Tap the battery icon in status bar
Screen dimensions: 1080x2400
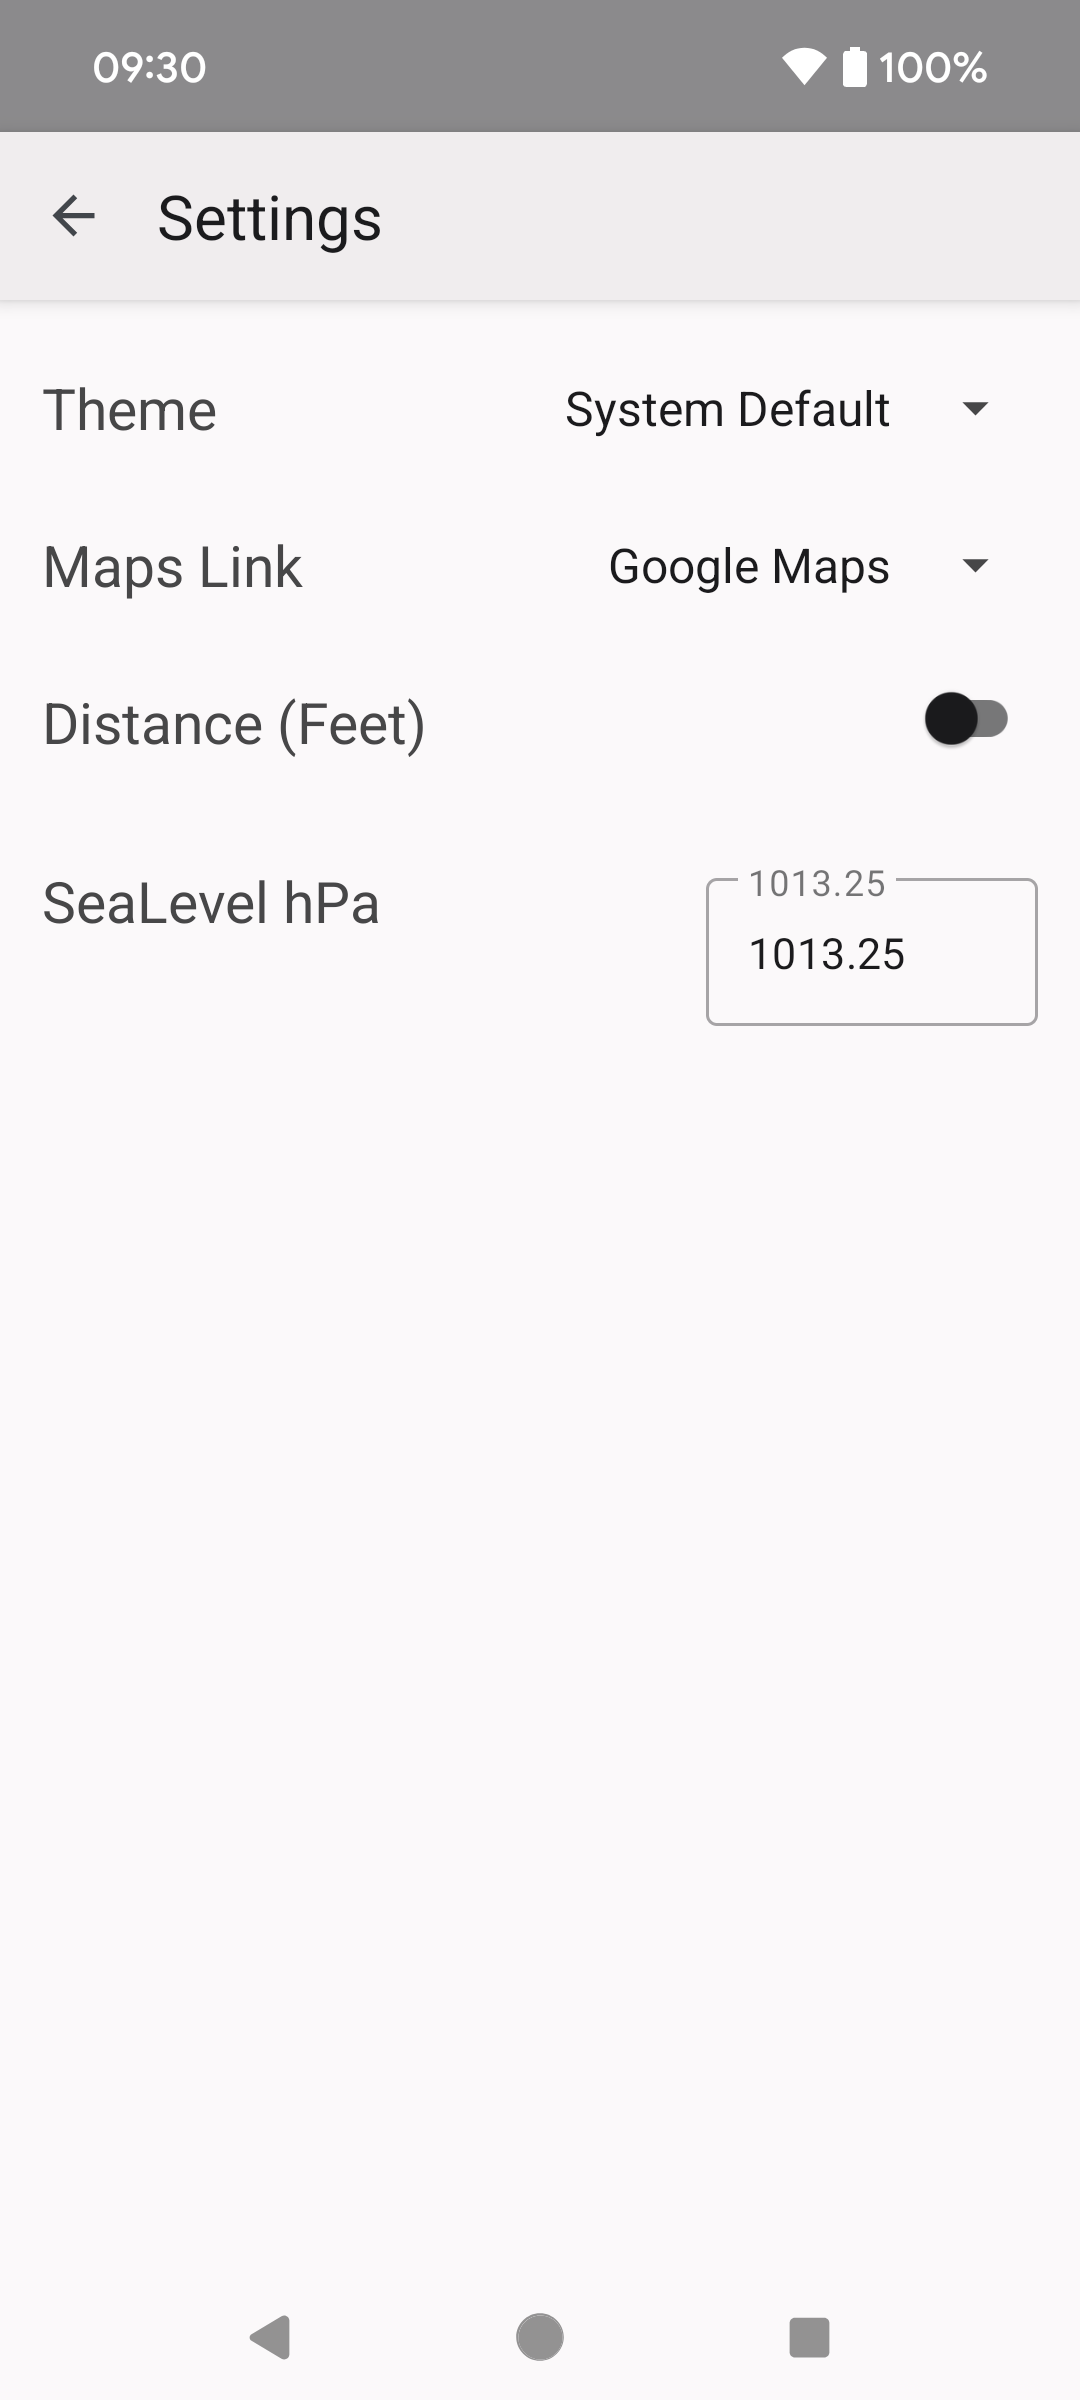(x=855, y=67)
